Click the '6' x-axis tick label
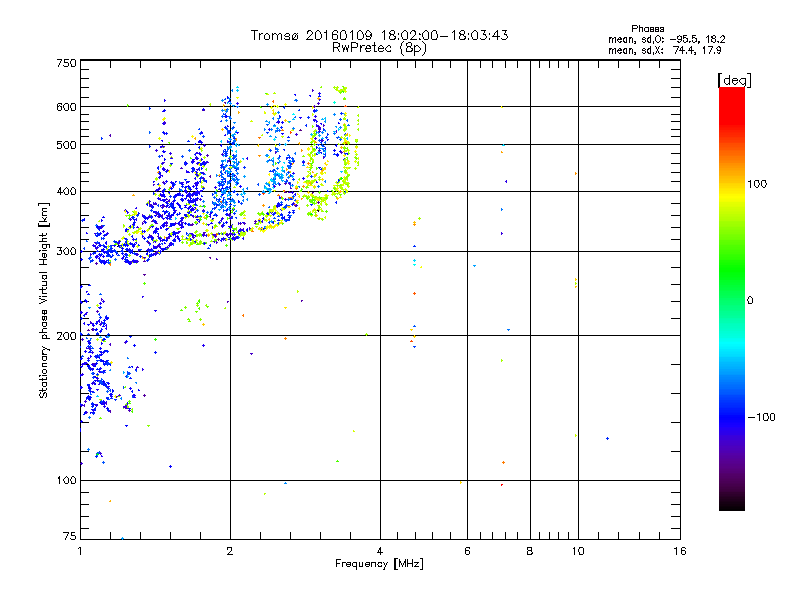The width and height of the screenshot is (800, 600). 467,551
